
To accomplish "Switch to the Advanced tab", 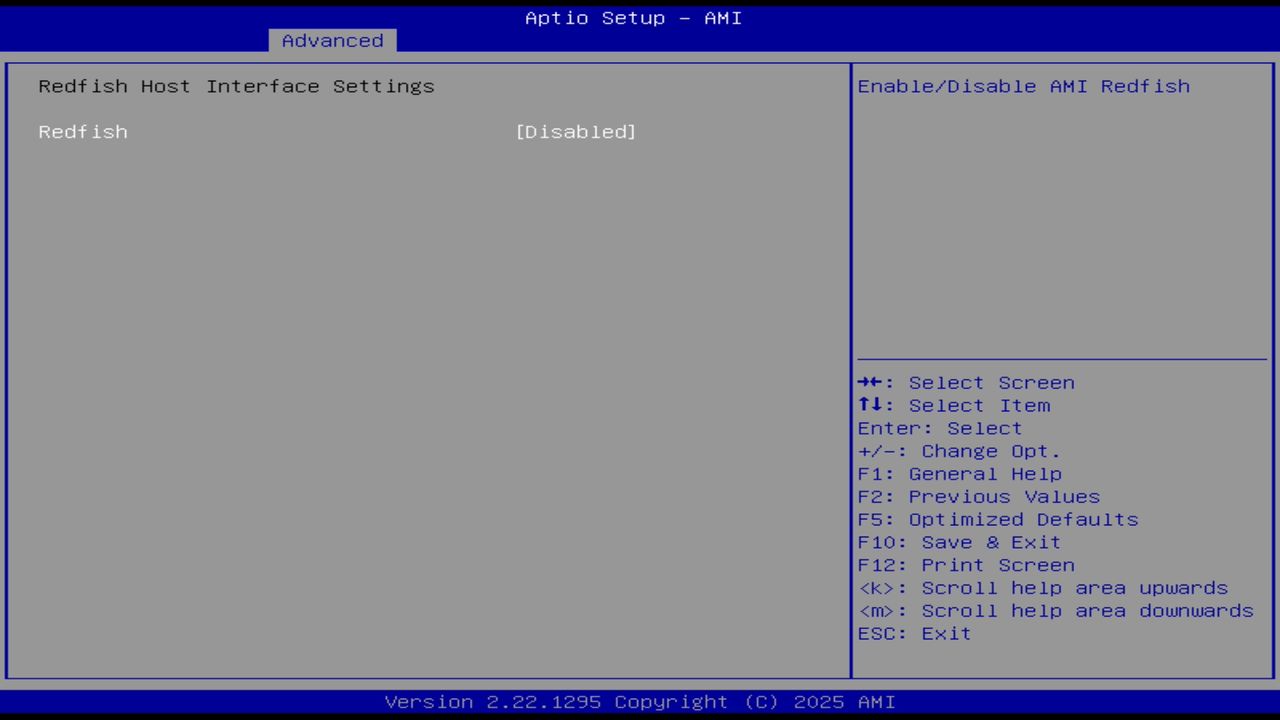I will pyautogui.click(x=332, y=40).
